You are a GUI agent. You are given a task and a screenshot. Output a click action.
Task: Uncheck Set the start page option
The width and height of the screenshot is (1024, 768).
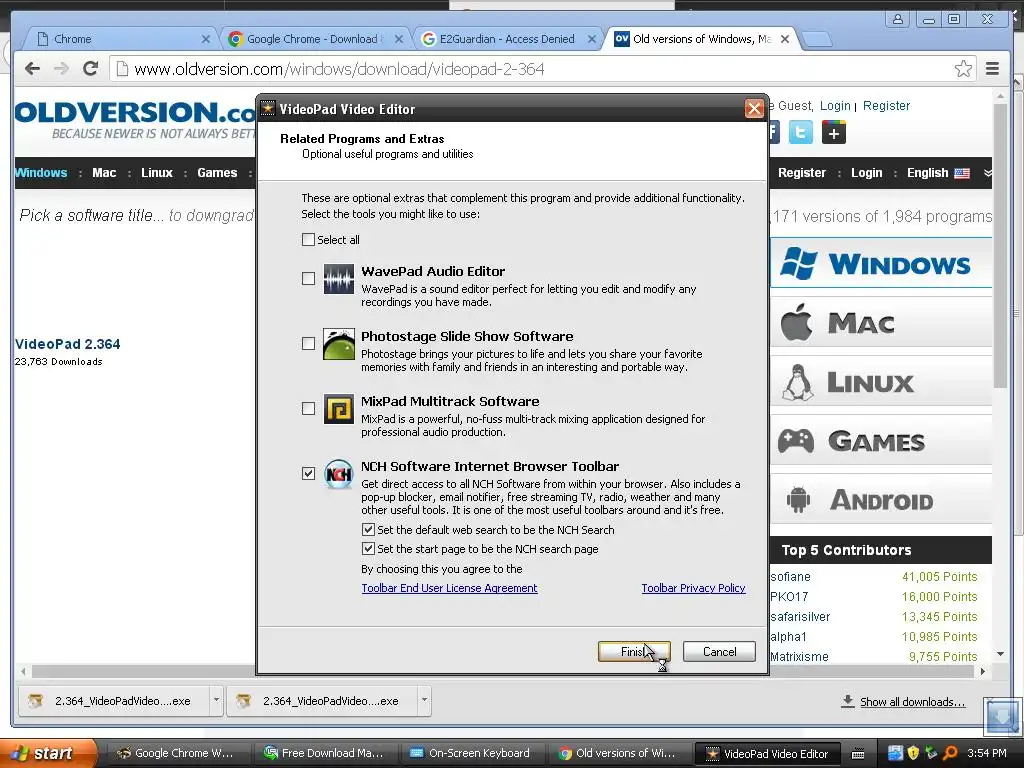point(368,549)
